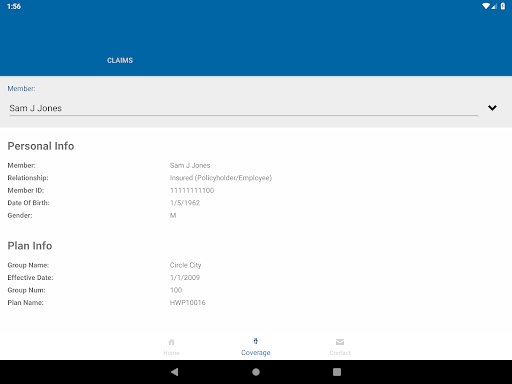This screenshot has width=512, height=384.
Task: Click the Member ID value 11111111100
Action: point(192,190)
